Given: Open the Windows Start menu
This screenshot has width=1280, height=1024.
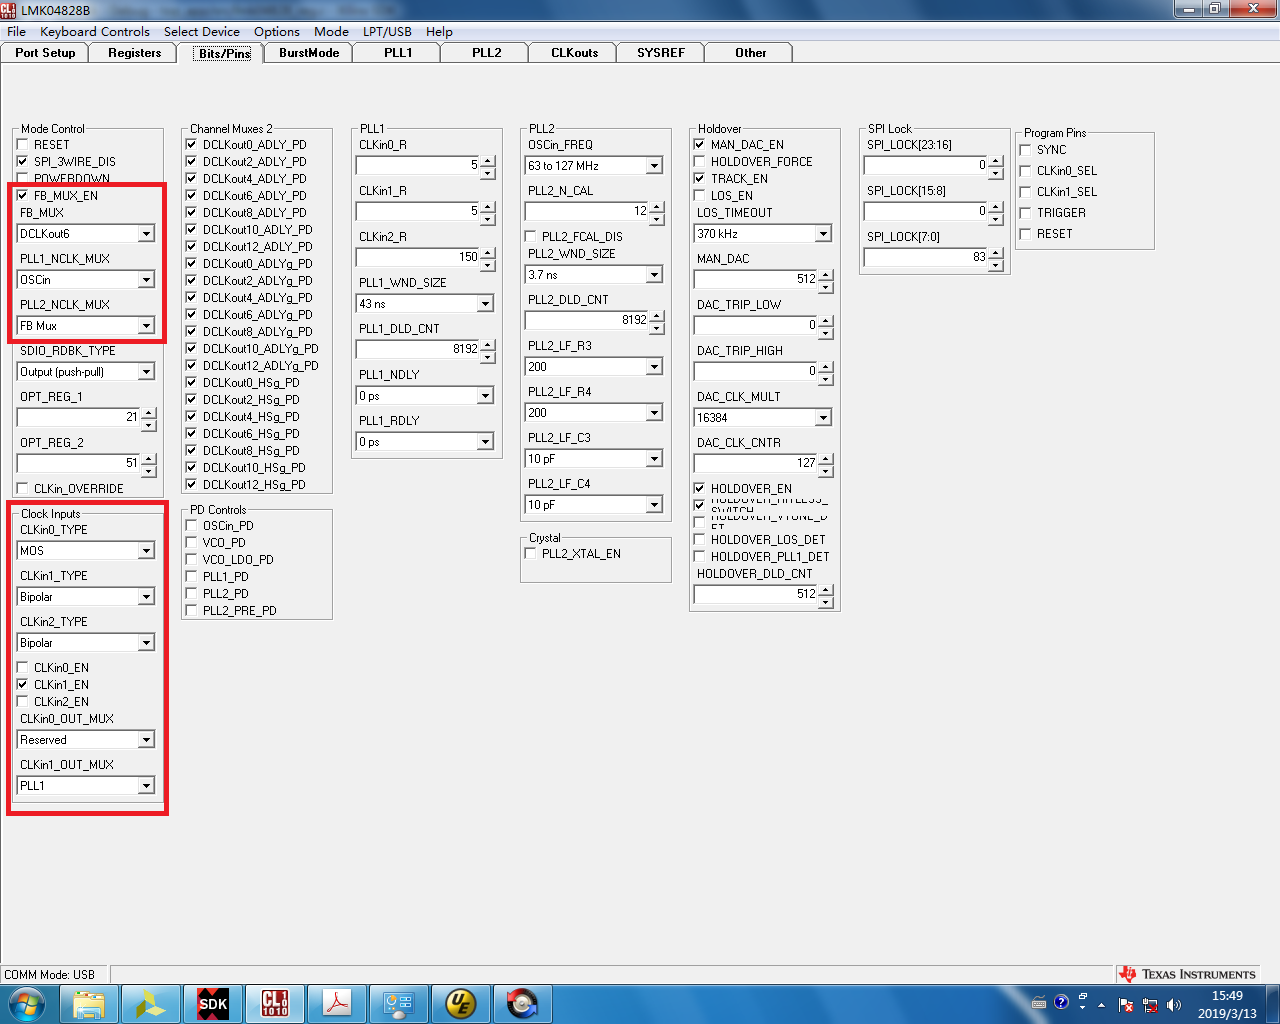Looking at the screenshot, I should point(27,1003).
